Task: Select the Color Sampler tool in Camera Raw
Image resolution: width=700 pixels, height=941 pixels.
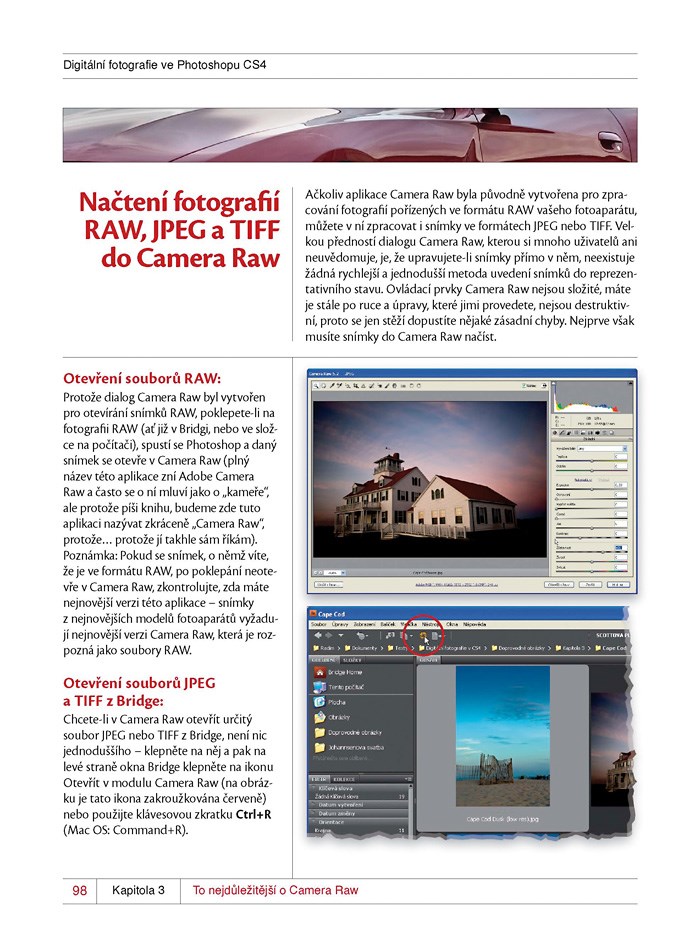Action: (x=339, y=386)
